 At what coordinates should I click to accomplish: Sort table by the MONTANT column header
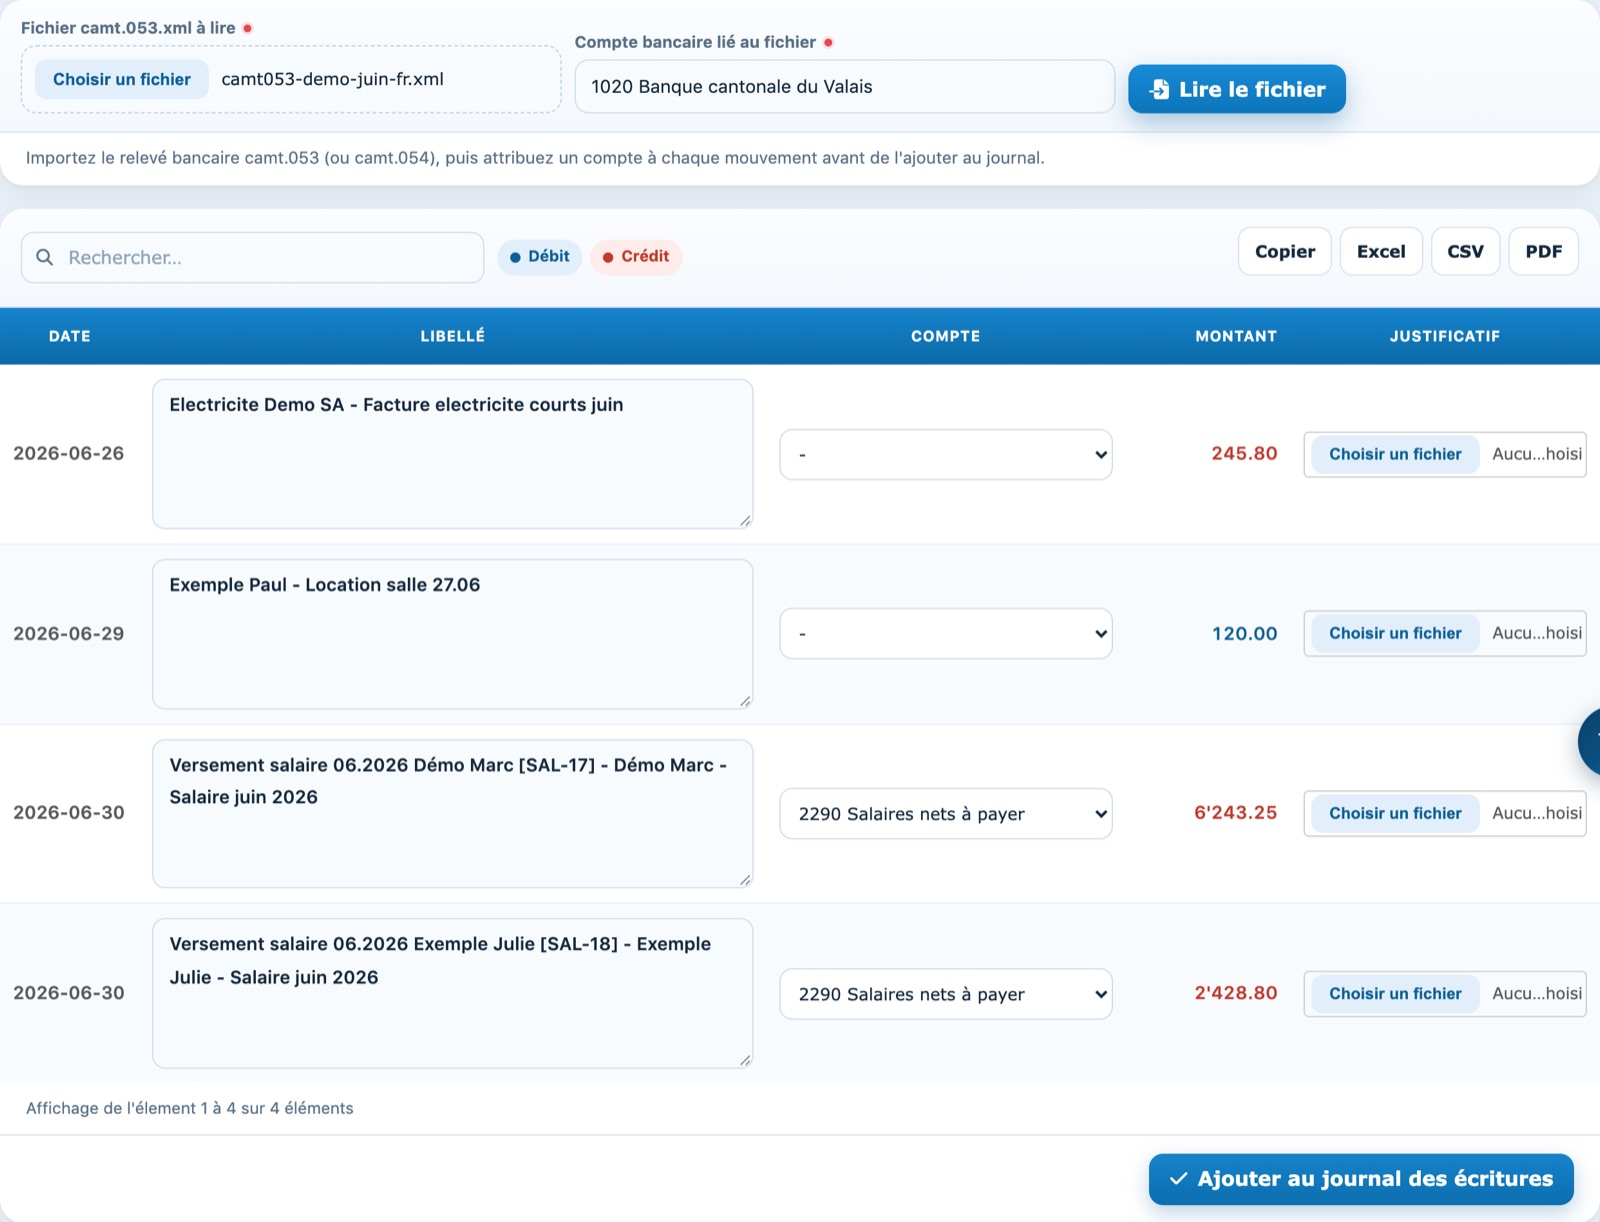(1236, 336)
